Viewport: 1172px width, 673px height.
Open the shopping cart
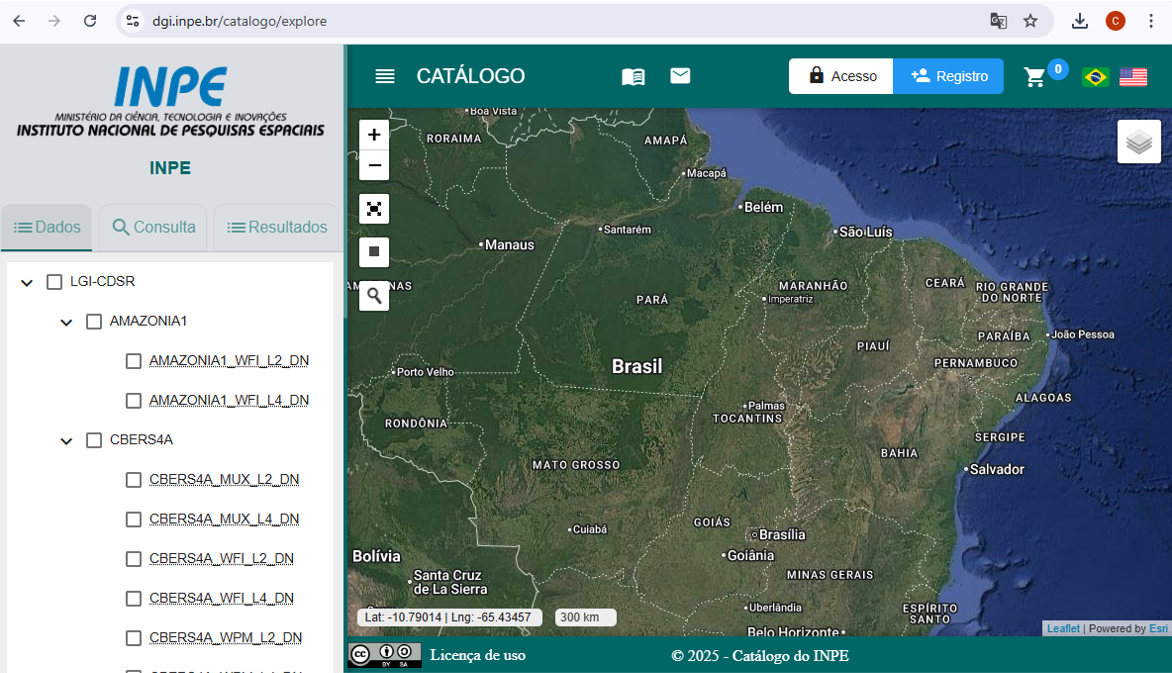tap(1035, 77)
